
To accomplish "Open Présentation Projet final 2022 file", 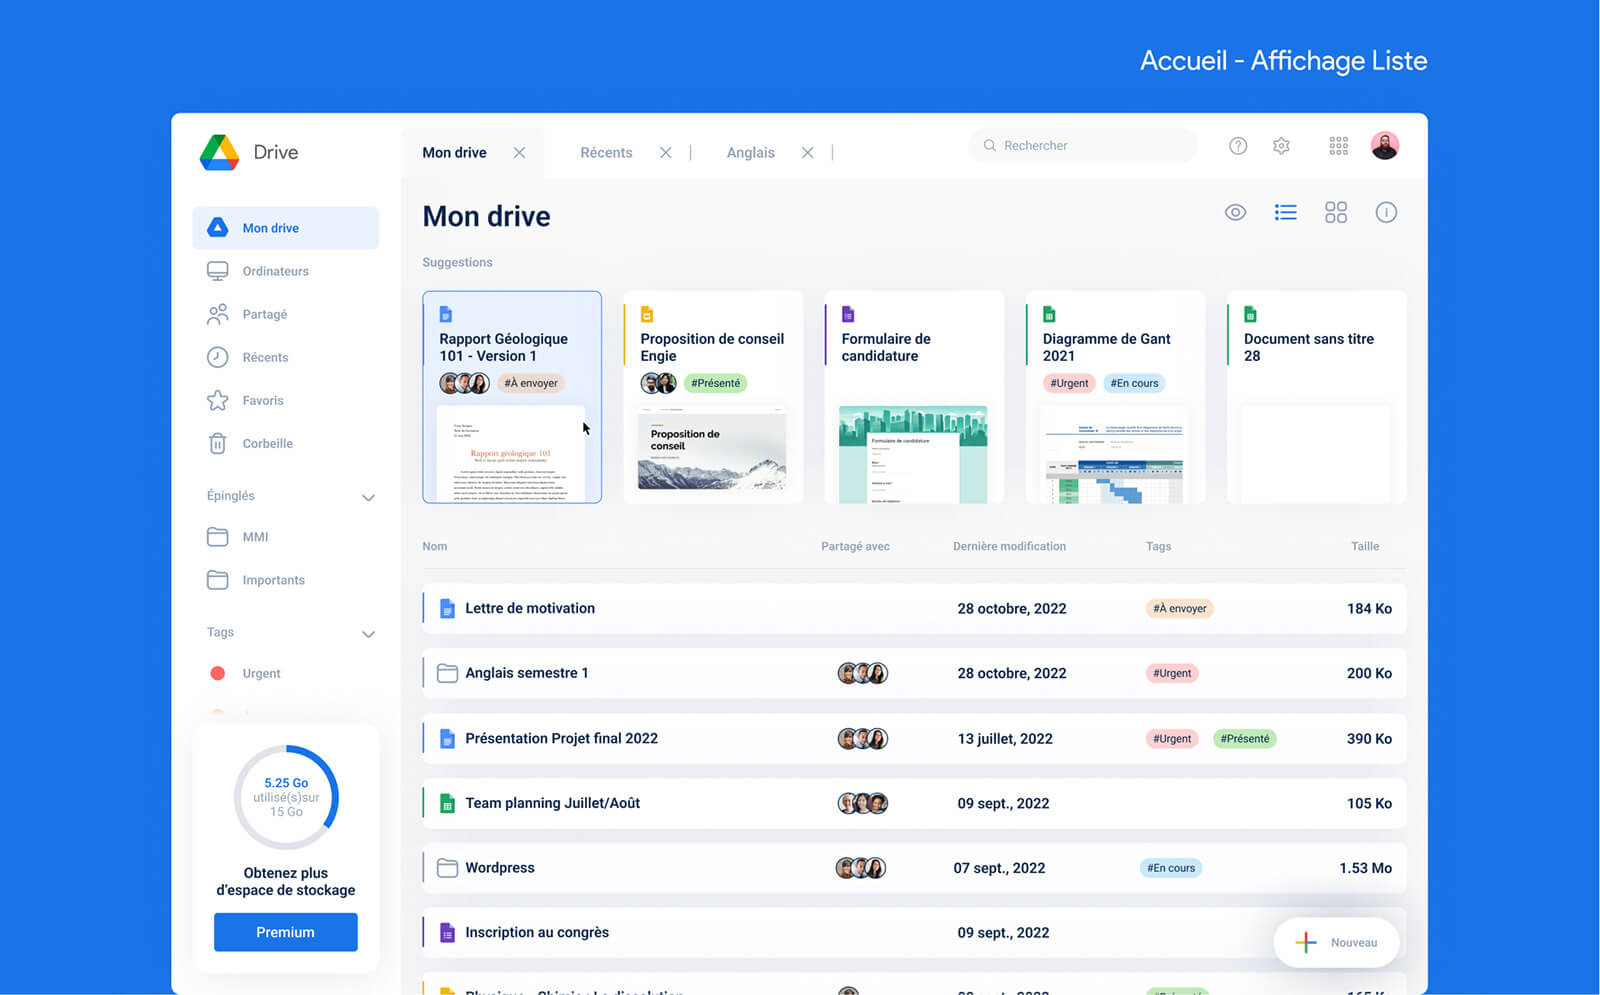I will [x=914, y=738].
